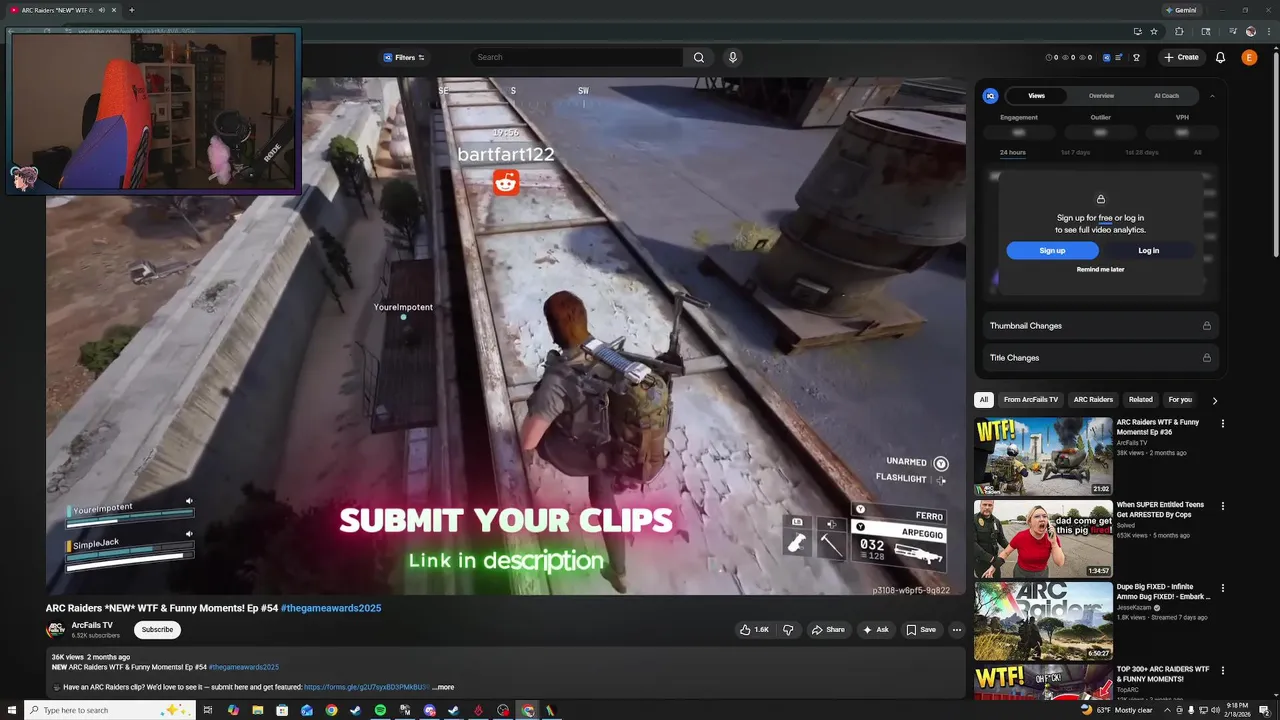Click the YouTube search field
The width and height of the screenshot is (1280, 720).
pyautogui.click(x=575, y=57)
